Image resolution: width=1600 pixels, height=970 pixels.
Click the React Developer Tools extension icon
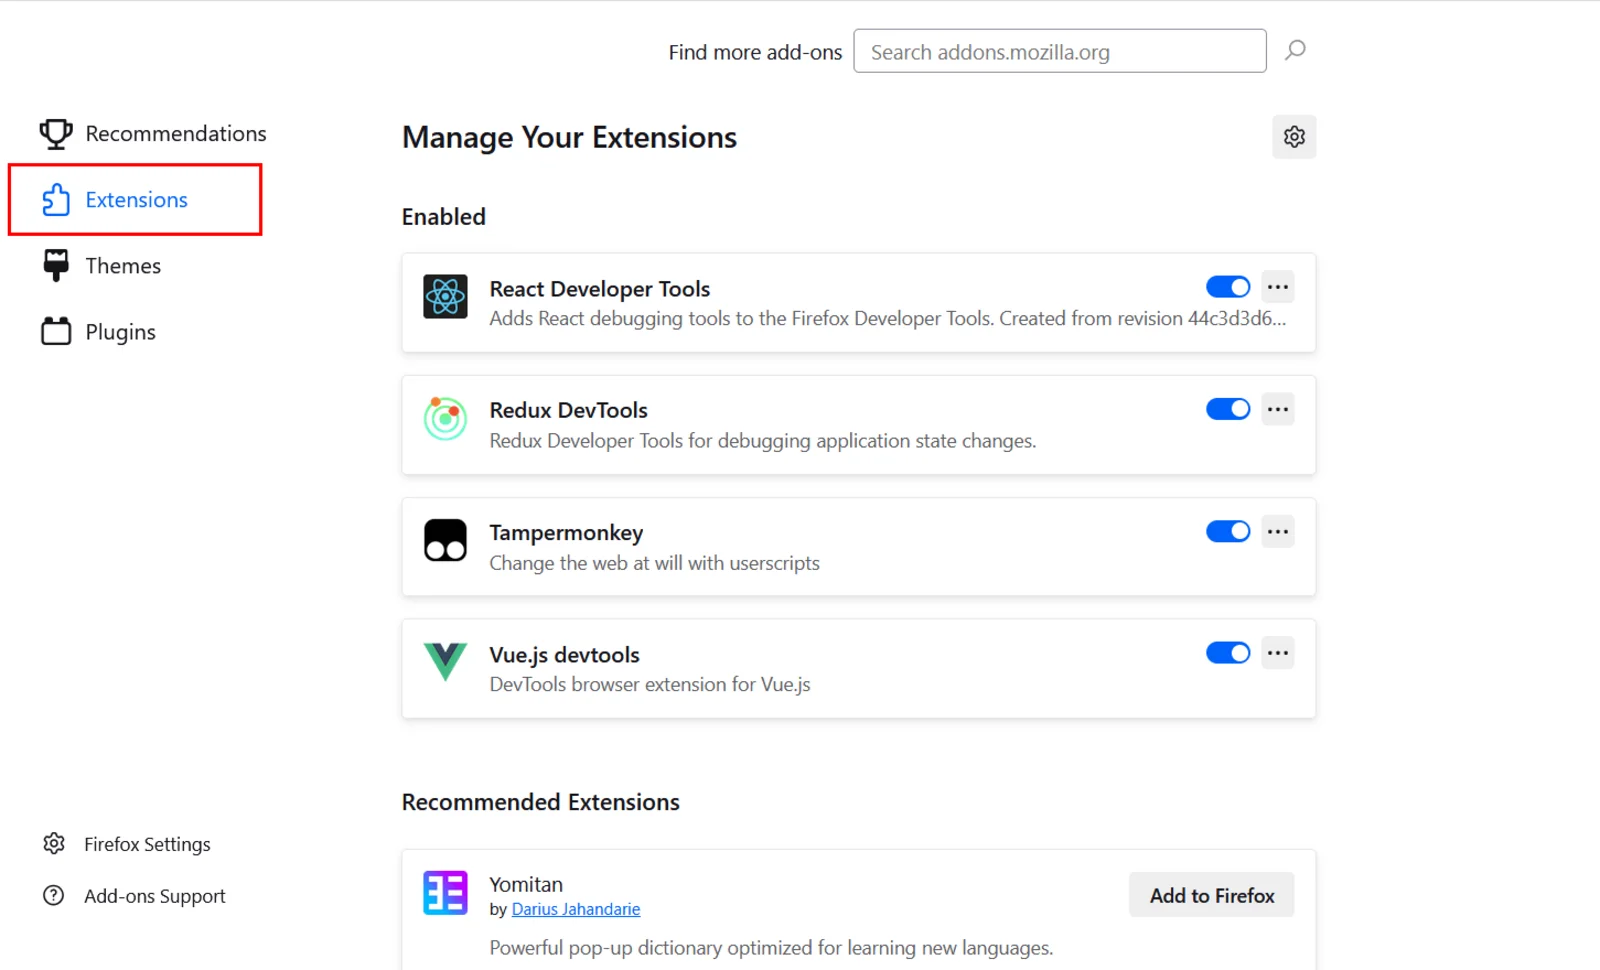(x=445, y=296)
